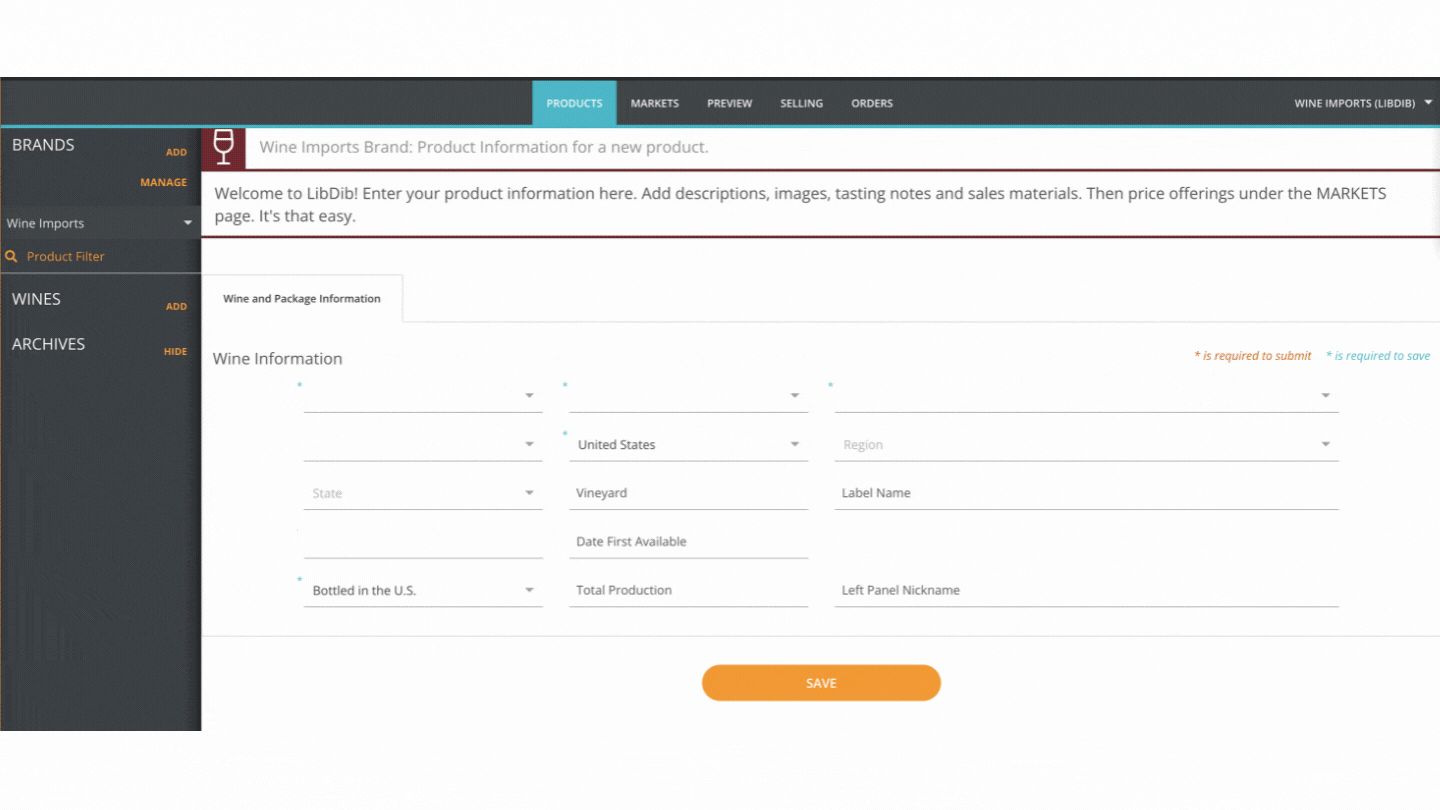The width and height of the screenshot is (1440, 810).
Task: Click ADD next to WINES
Action: tap(176, 306)
